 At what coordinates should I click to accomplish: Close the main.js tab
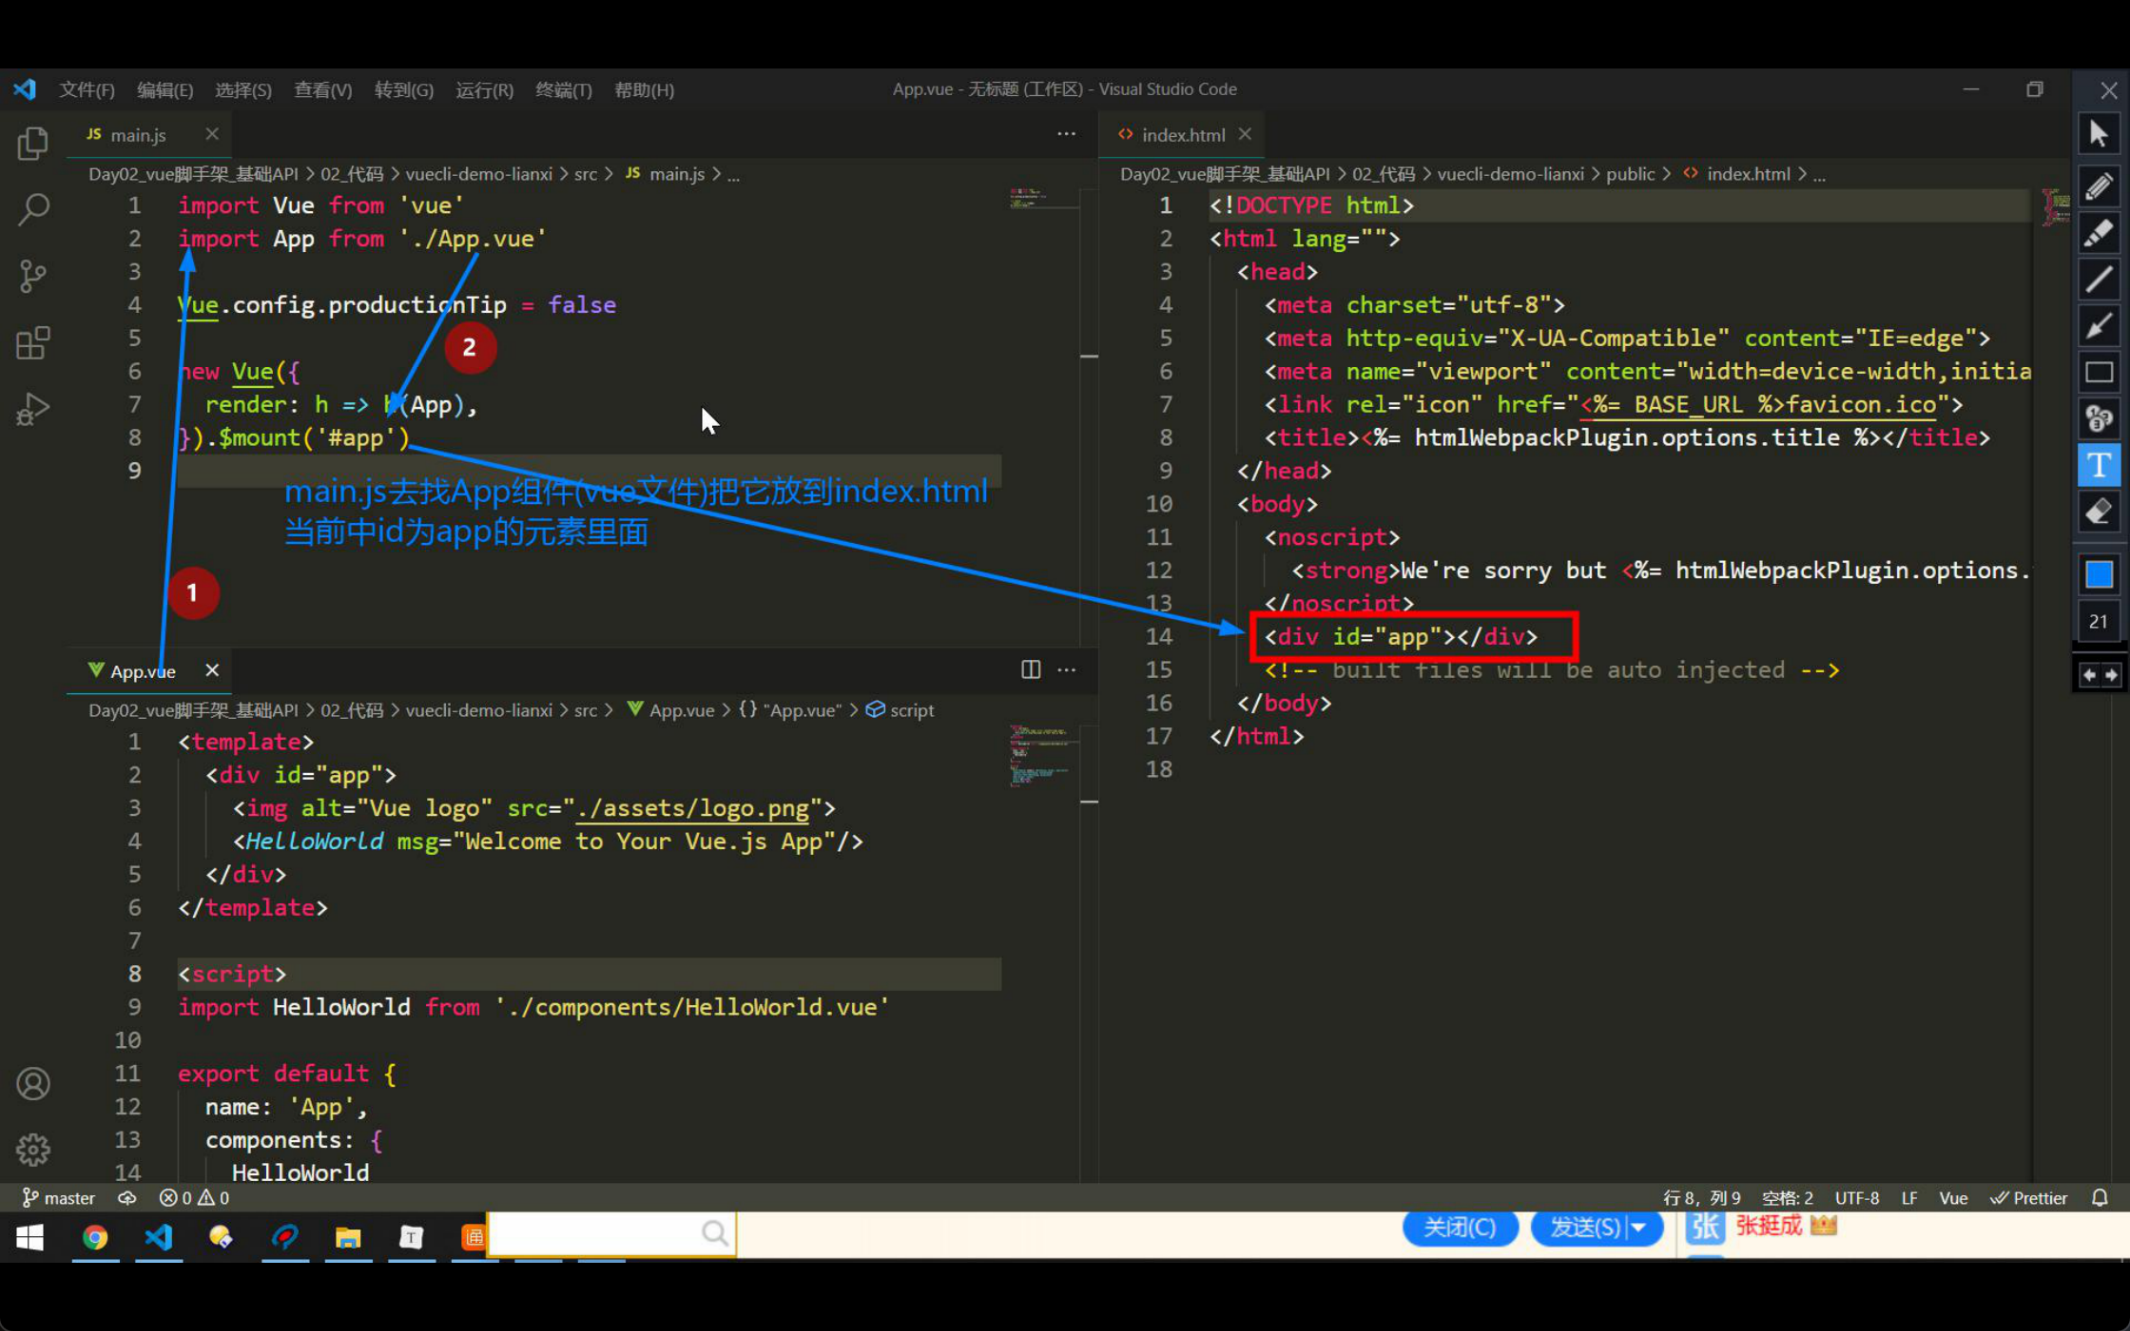point(211,133)
